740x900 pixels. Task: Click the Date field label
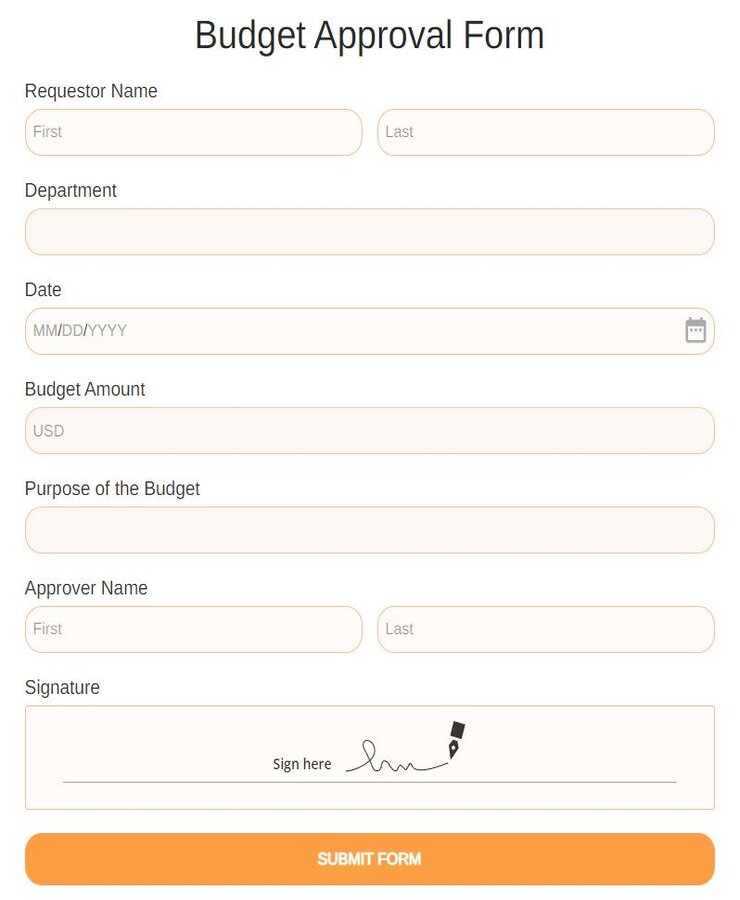coord(43,290)
